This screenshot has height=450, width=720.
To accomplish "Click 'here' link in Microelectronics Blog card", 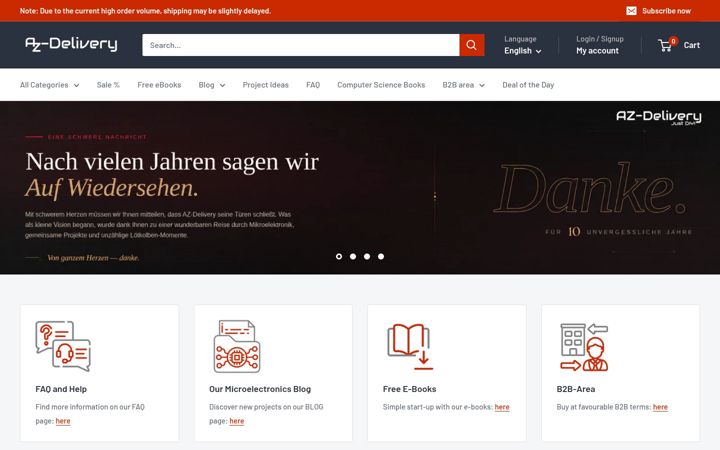I will [236, 421].
